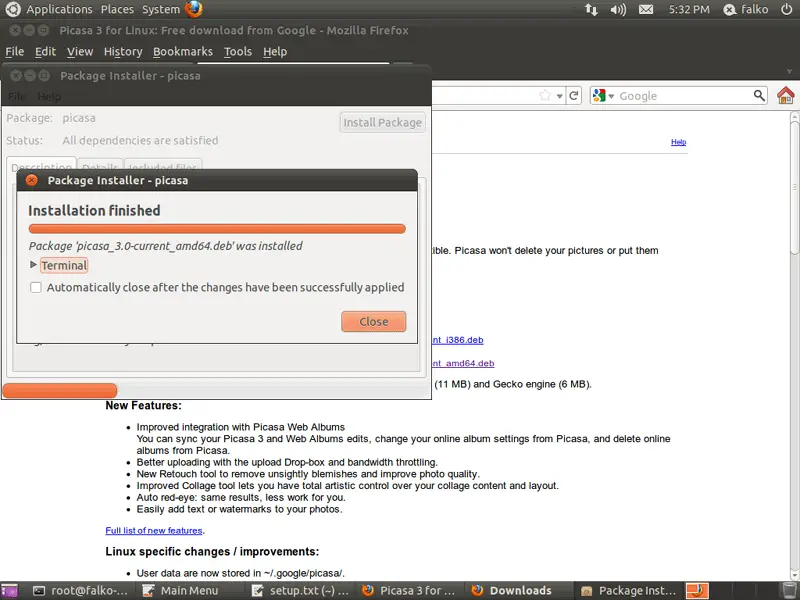The image size is (800, 600).
Task: Open the Help link on the web page
Action: click(x=678, y=142)
